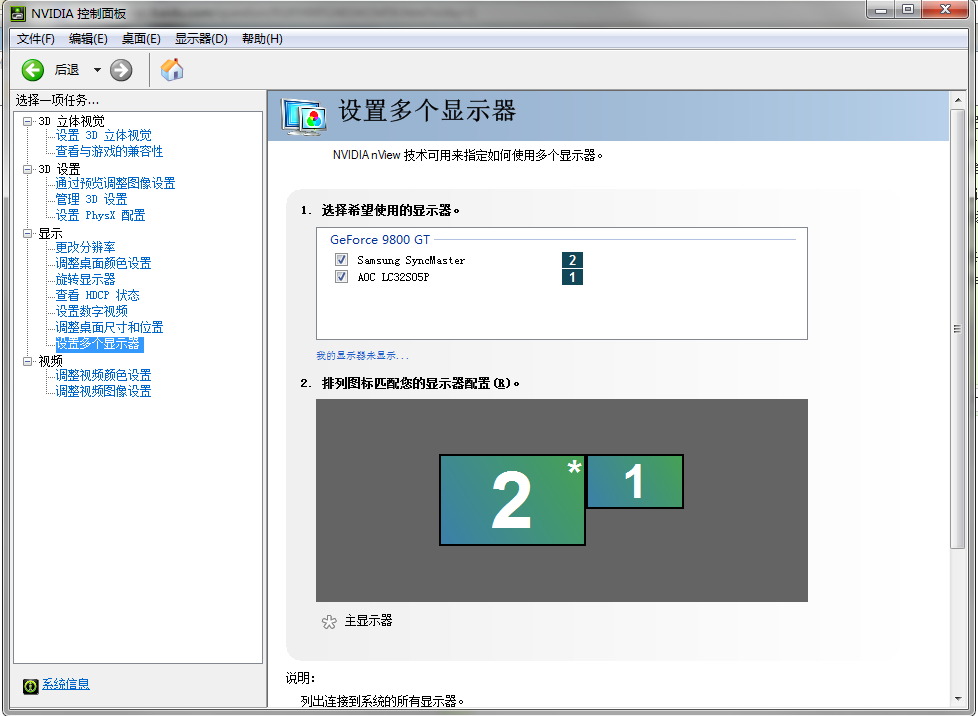Image resolution: width=978 pixels, height=716 pixels.
Task: Open 查看 HDCP 状态 page
Action: coord(97,295)
